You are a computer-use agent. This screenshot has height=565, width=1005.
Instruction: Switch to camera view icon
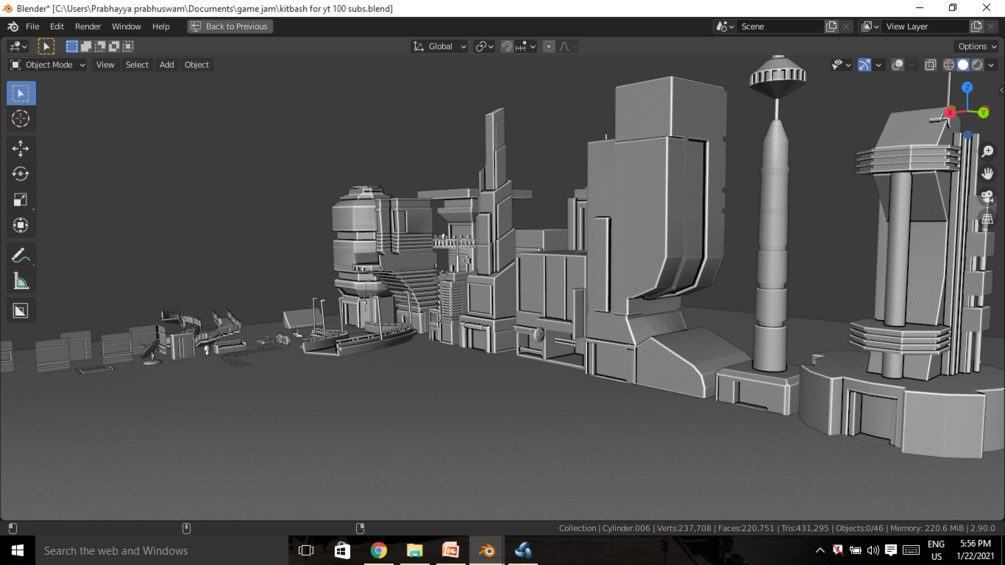987,196
